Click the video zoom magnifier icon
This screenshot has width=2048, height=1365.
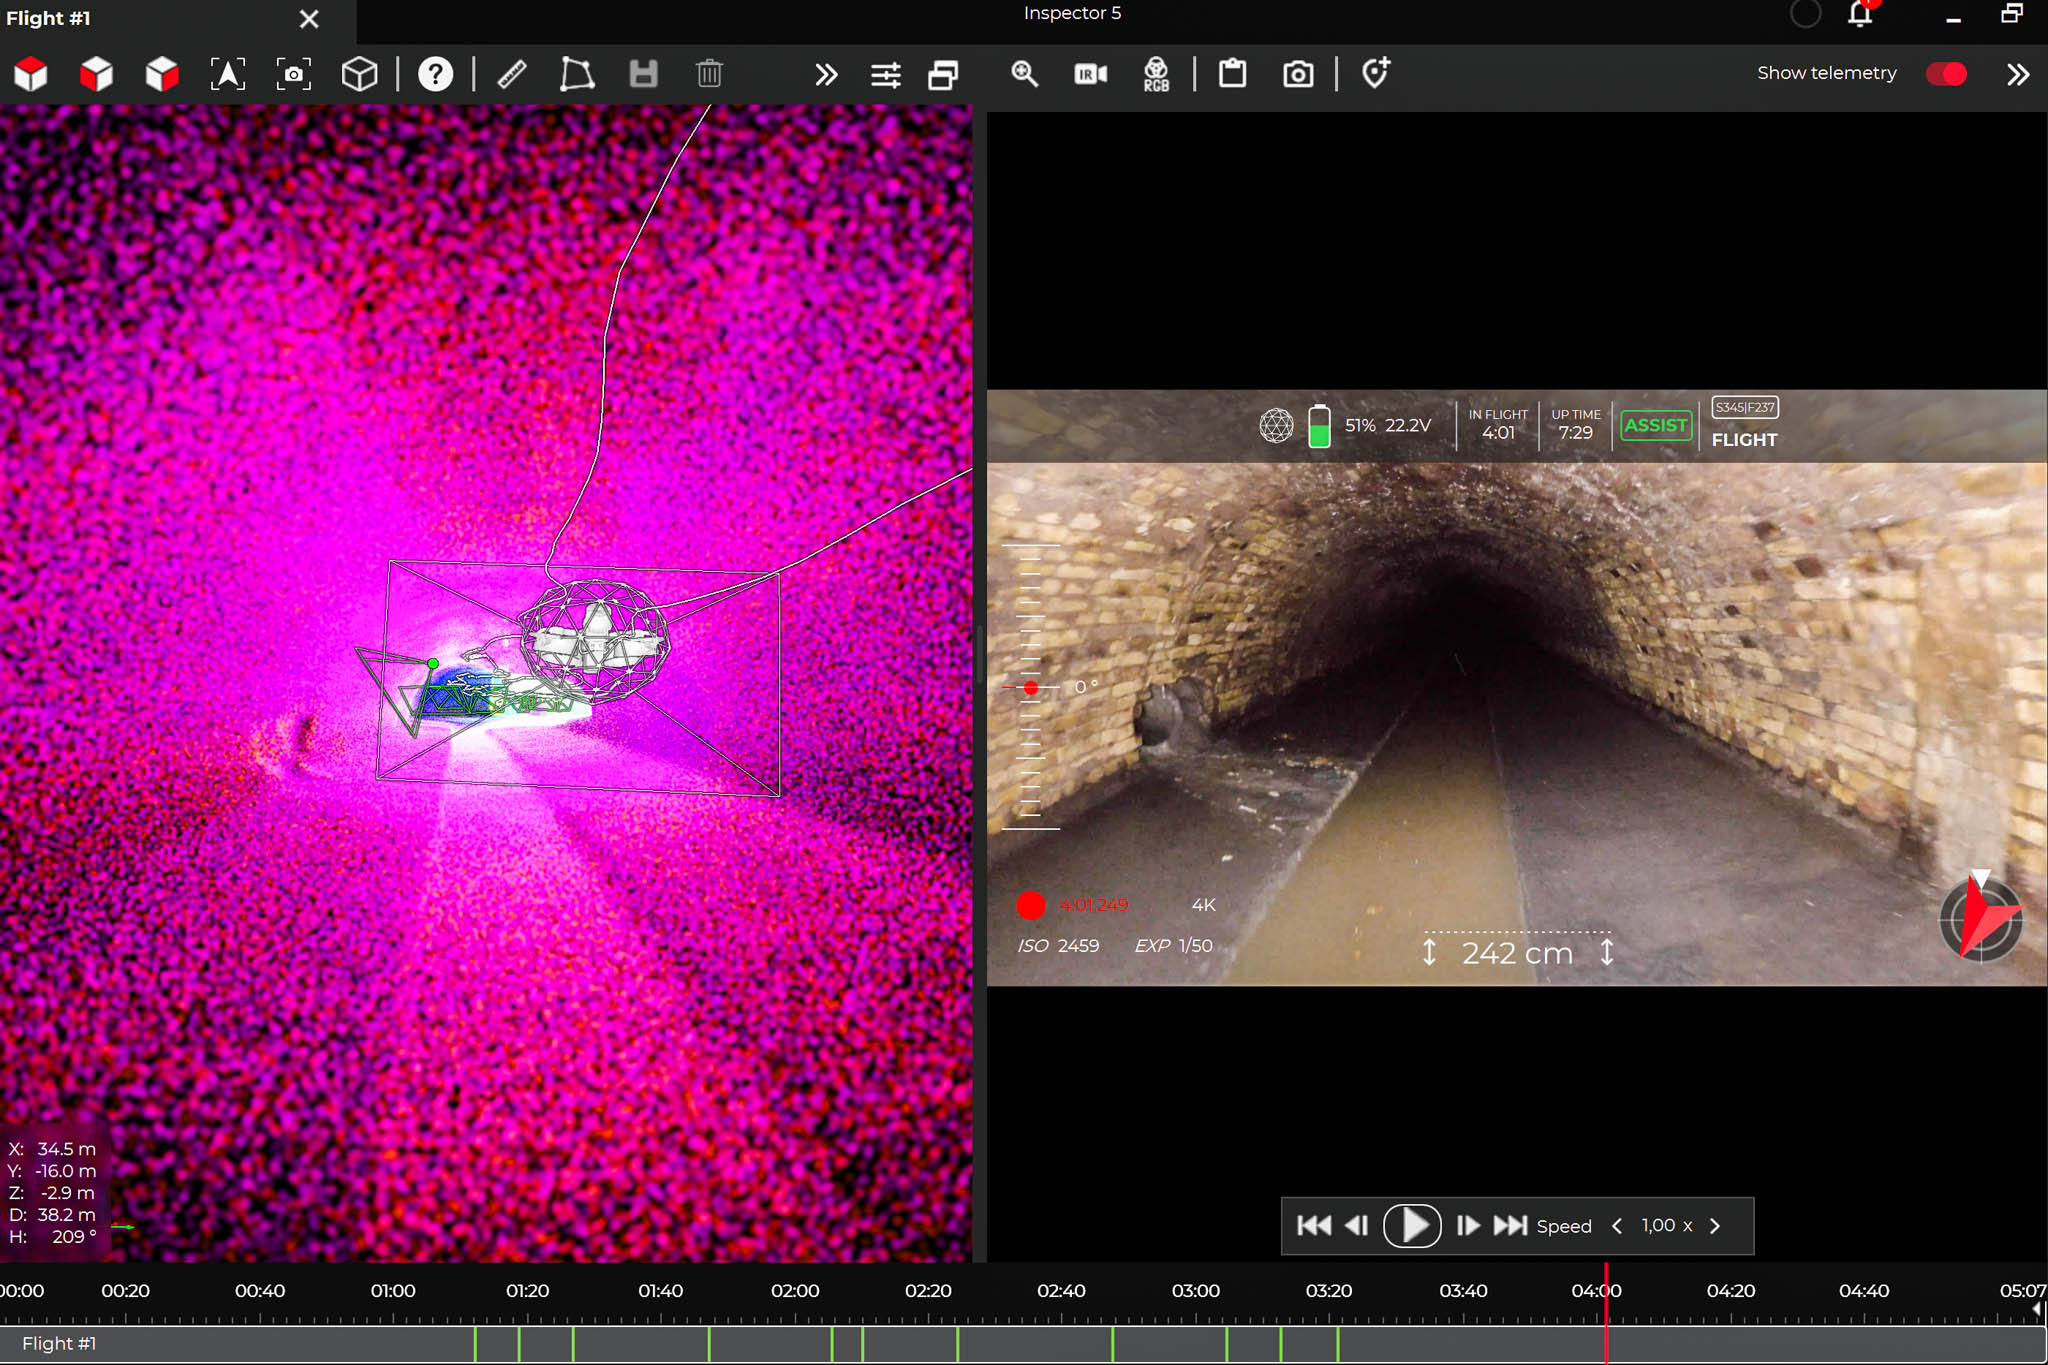coord(1024,74)
